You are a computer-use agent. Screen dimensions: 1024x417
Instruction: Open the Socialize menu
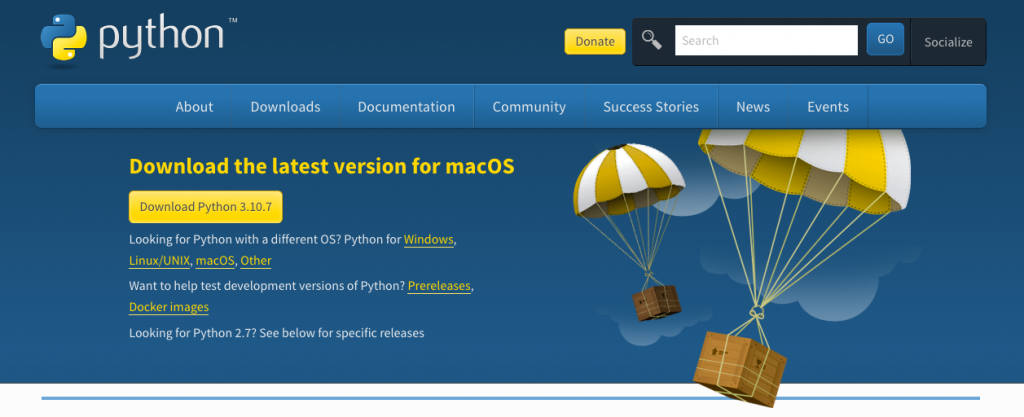pyautogui.click(x=948, y=42)
